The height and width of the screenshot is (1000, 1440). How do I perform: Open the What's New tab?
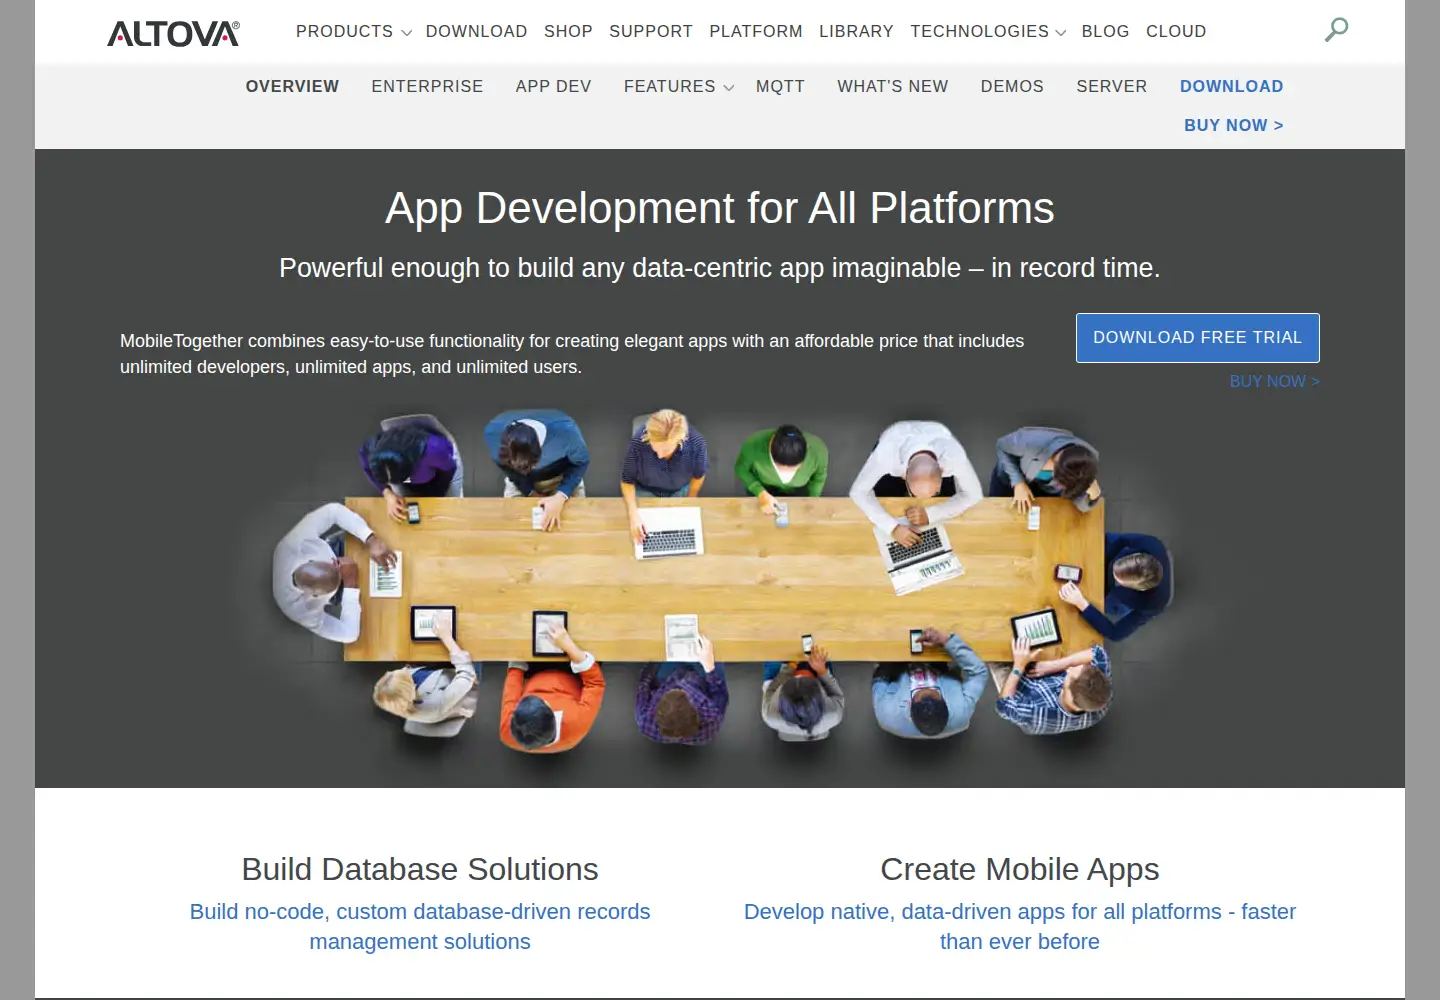[892, 87]
